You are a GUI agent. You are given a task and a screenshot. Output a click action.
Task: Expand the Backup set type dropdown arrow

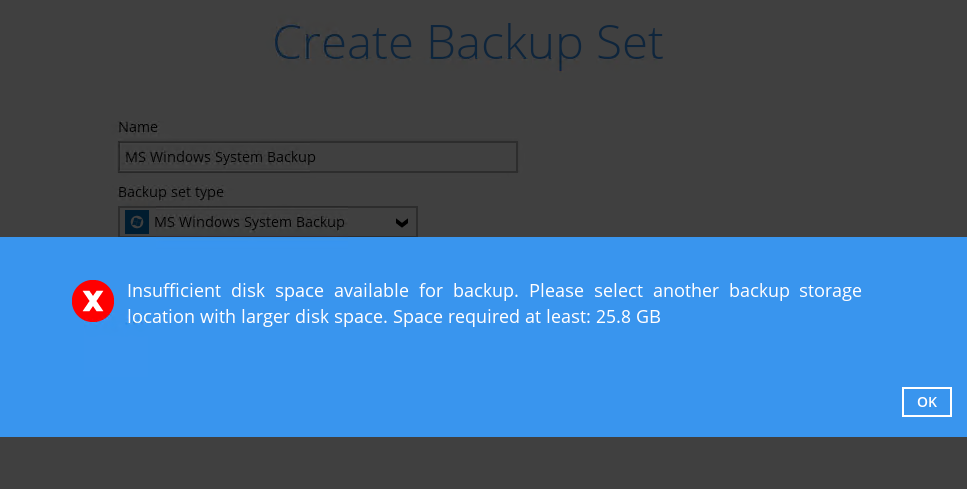tap(402, 222)
